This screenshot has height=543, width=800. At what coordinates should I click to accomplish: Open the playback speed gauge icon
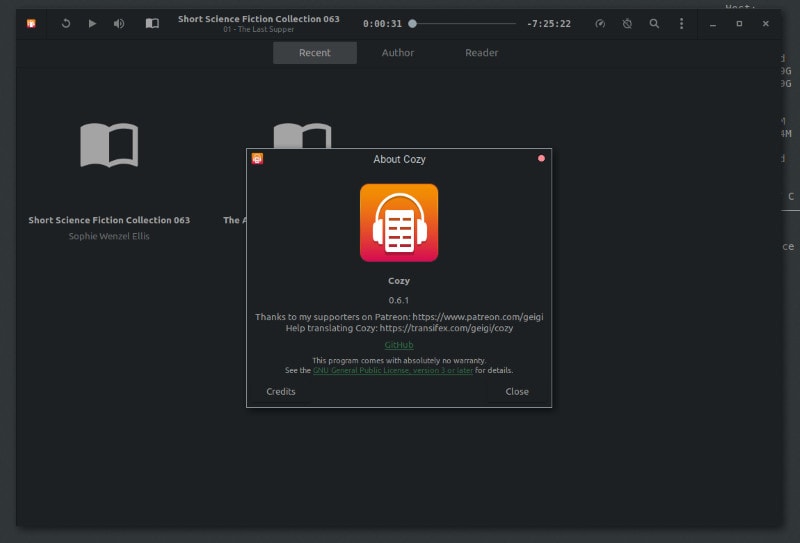pyautogui.click(x=601, y=23)
